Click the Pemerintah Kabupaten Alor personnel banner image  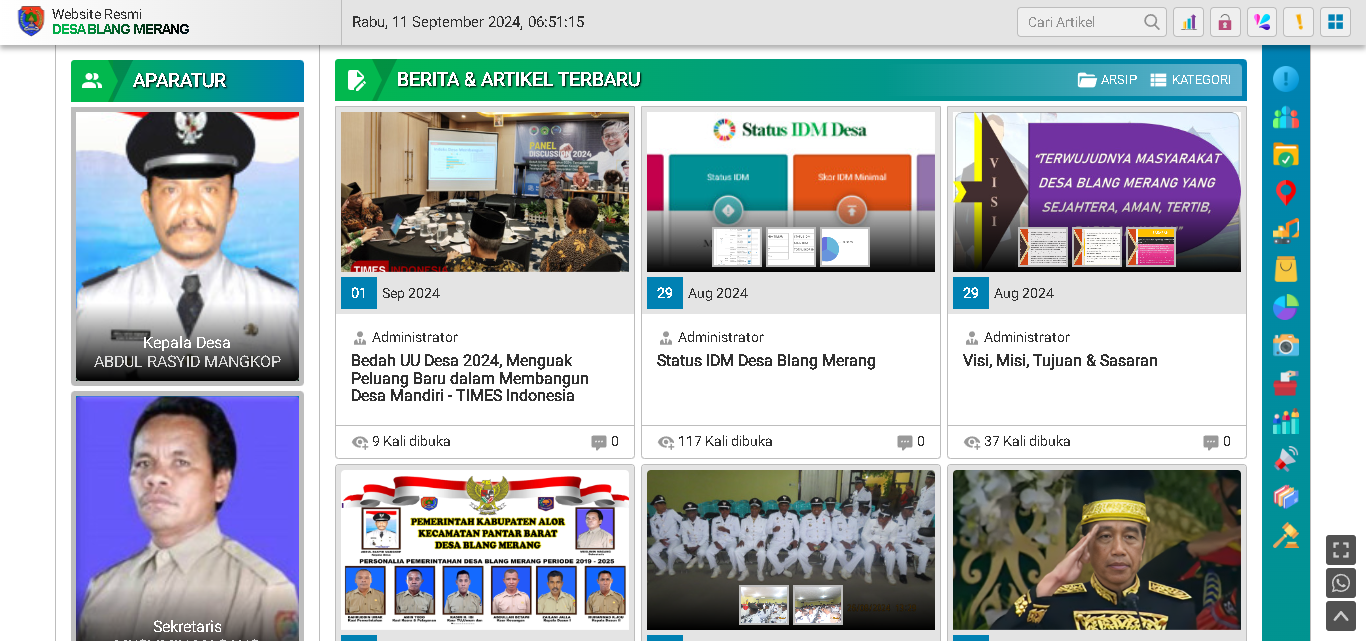(485, 550)
